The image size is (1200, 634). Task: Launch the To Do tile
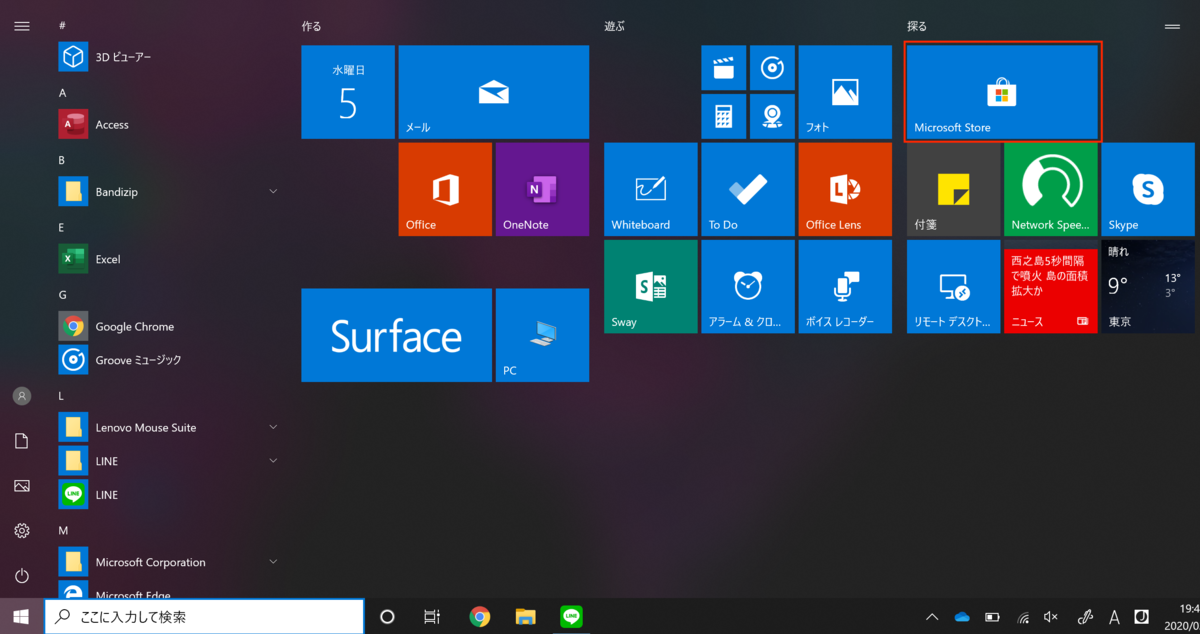[748, 189]
